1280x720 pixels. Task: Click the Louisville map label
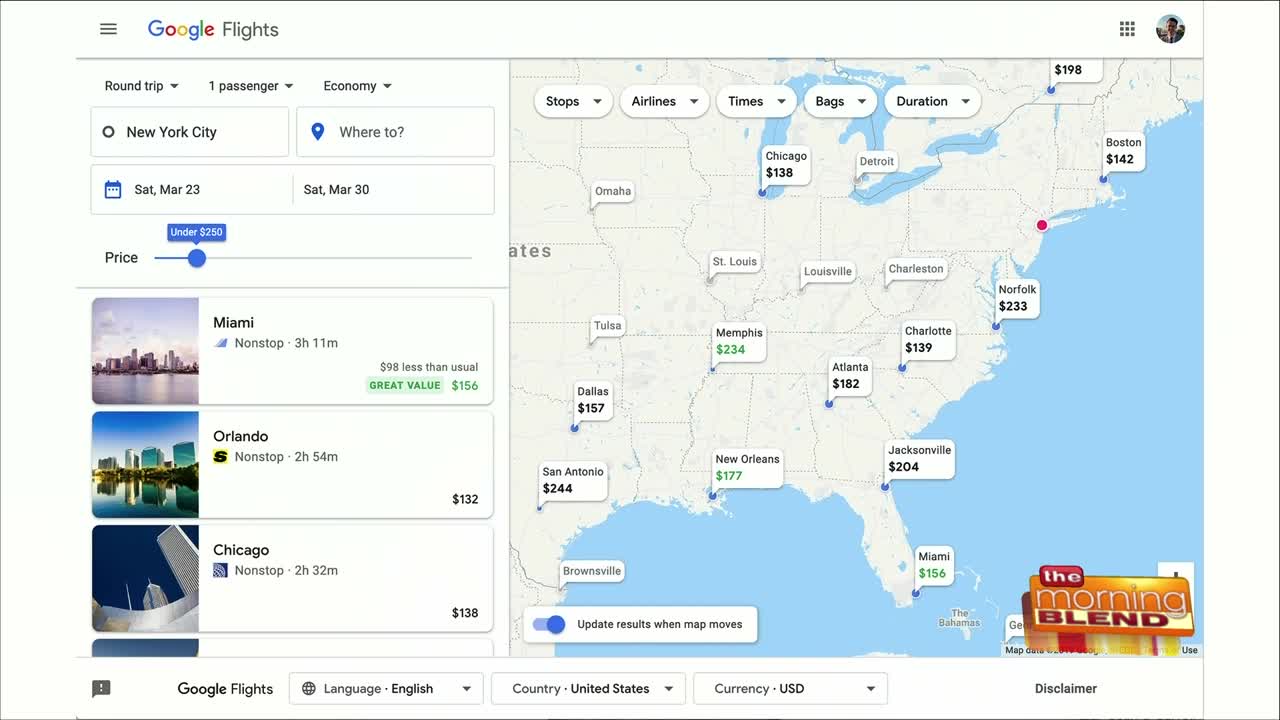pyautogui.click(x=828, y=272)
